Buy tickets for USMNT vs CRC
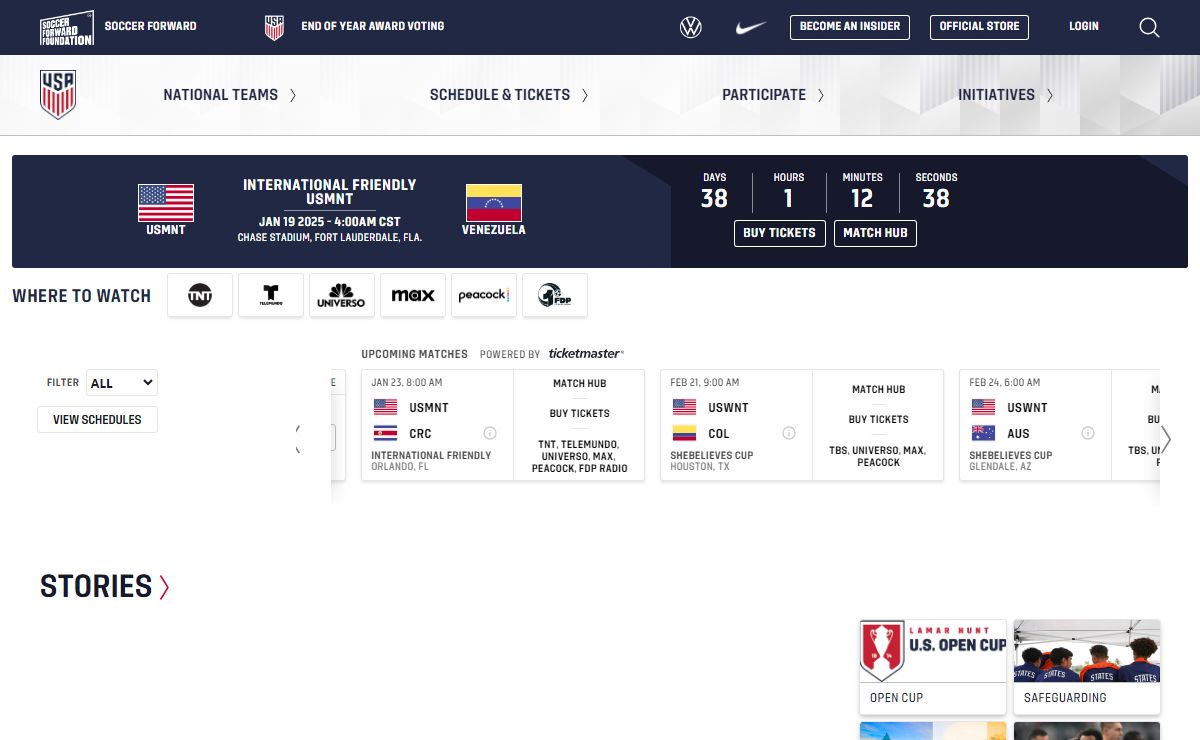1200x740 pixels. pos(580,414)
